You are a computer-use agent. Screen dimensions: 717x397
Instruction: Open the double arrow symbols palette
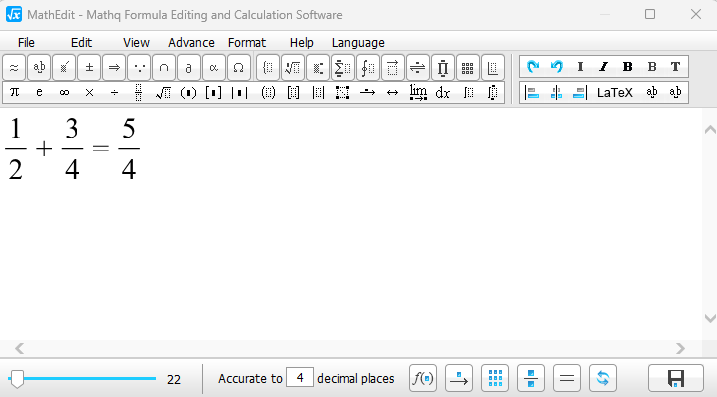point(114,68)
